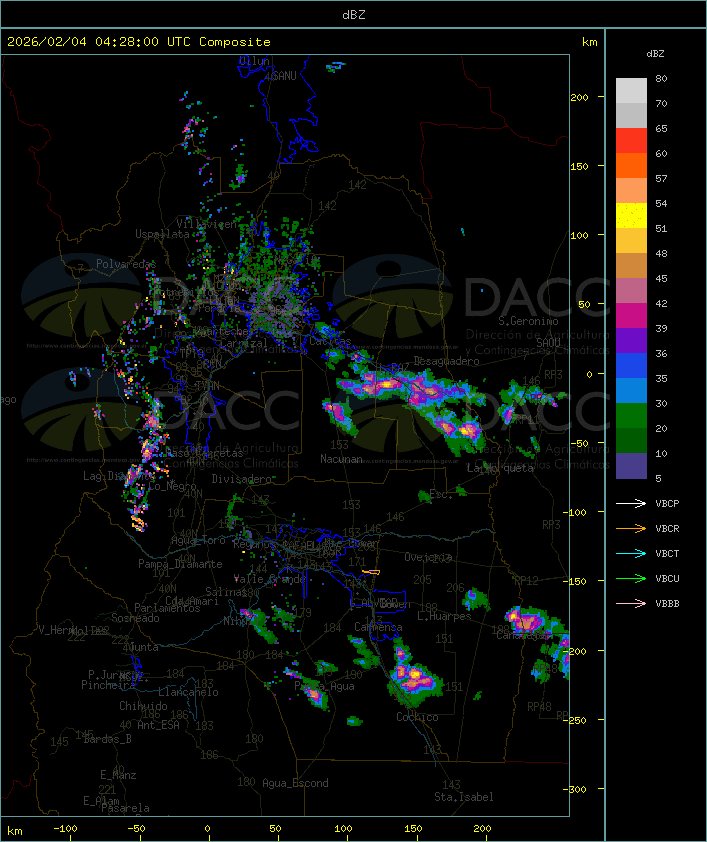The image size is (707, 842).
Task: Click the Desaguadero map label
Action: pyautogui.click(x=446, y=361)
